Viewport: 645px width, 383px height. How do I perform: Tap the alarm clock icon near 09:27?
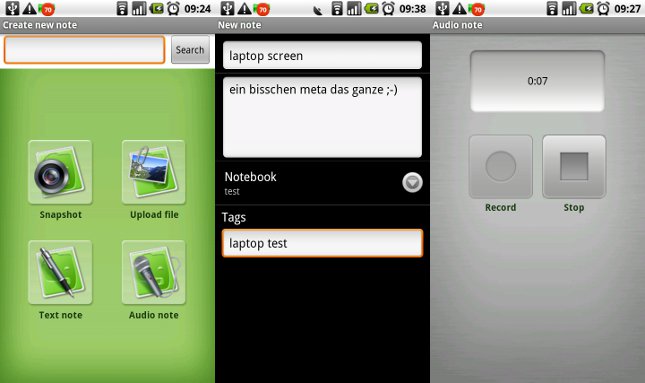[x=603, y=8]
